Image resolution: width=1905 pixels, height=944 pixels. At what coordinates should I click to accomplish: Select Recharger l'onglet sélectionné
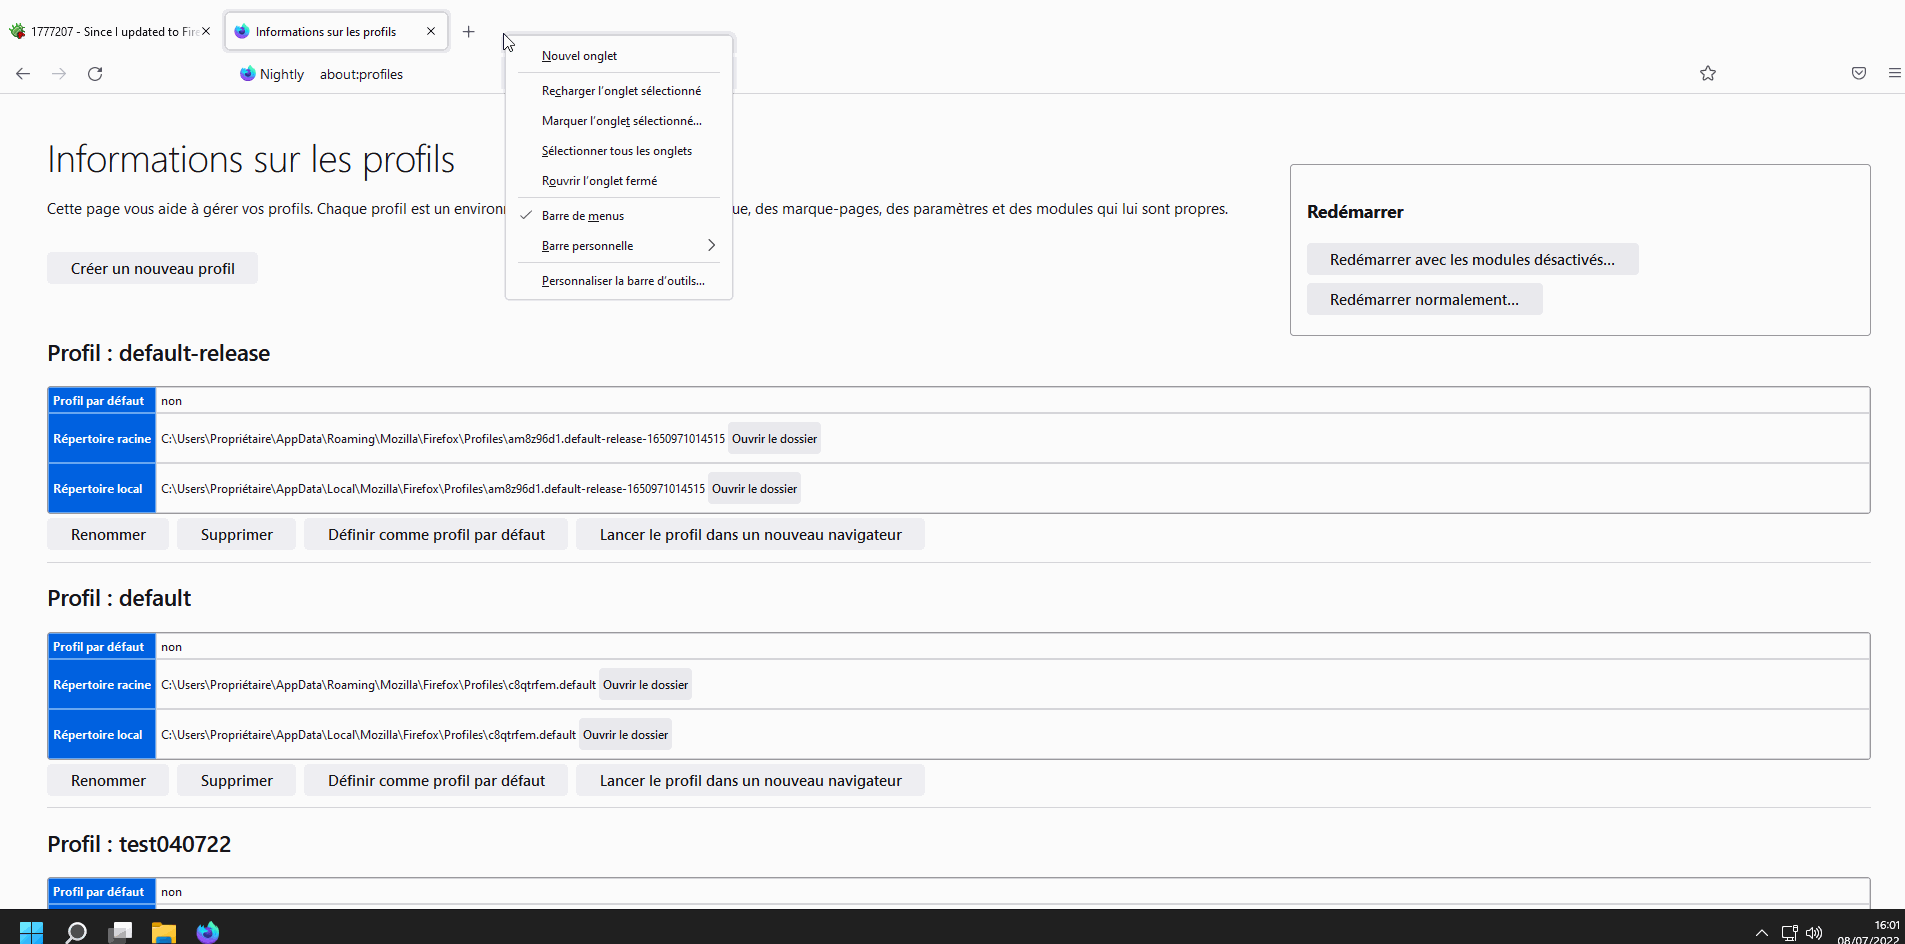coord(619,91)
